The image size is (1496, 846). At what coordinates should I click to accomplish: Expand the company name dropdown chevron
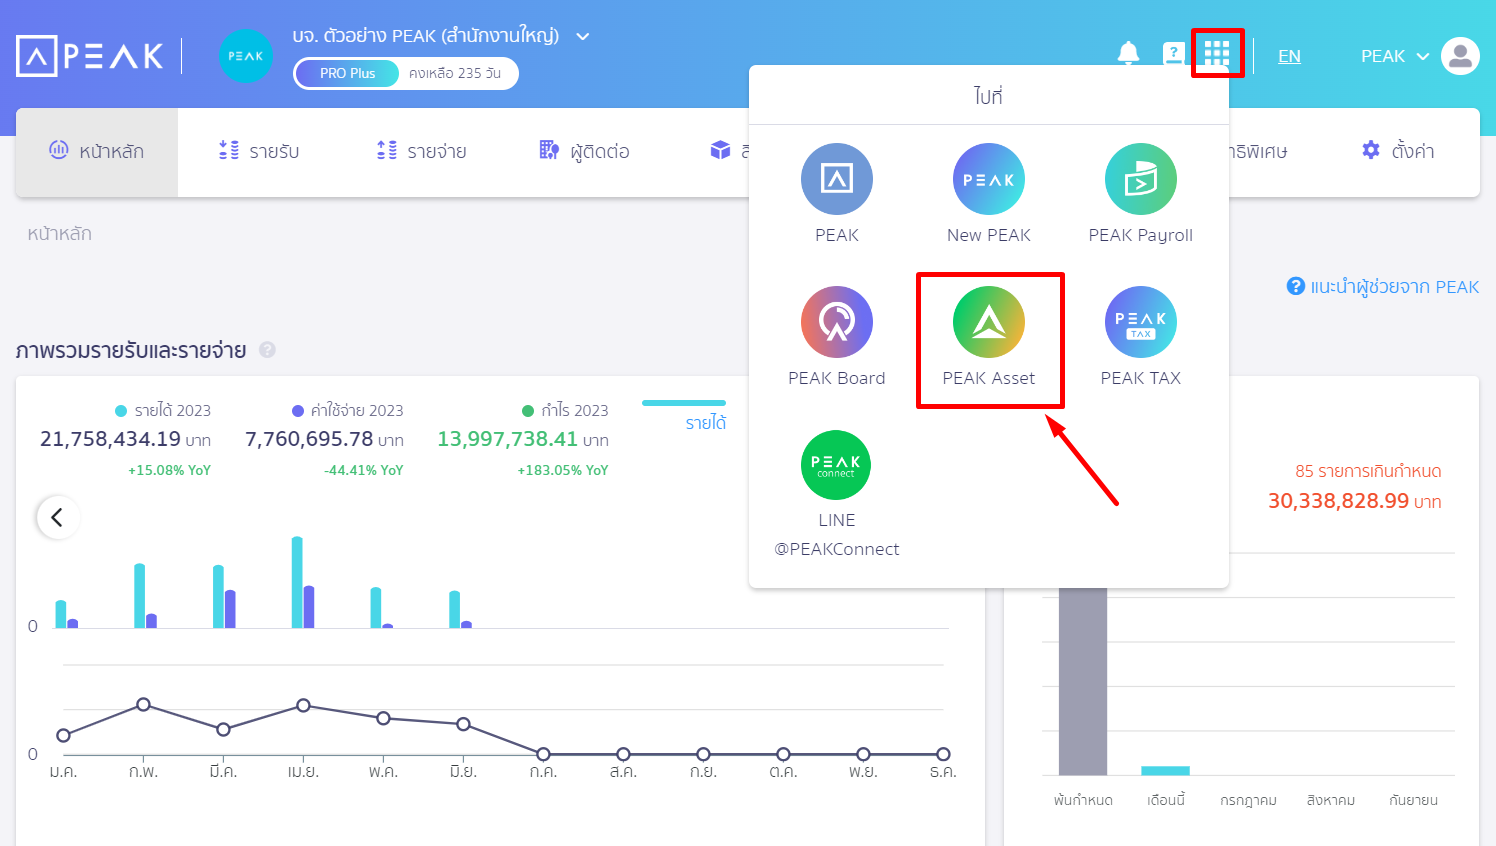pyautogui.click(x=583, y=37)
